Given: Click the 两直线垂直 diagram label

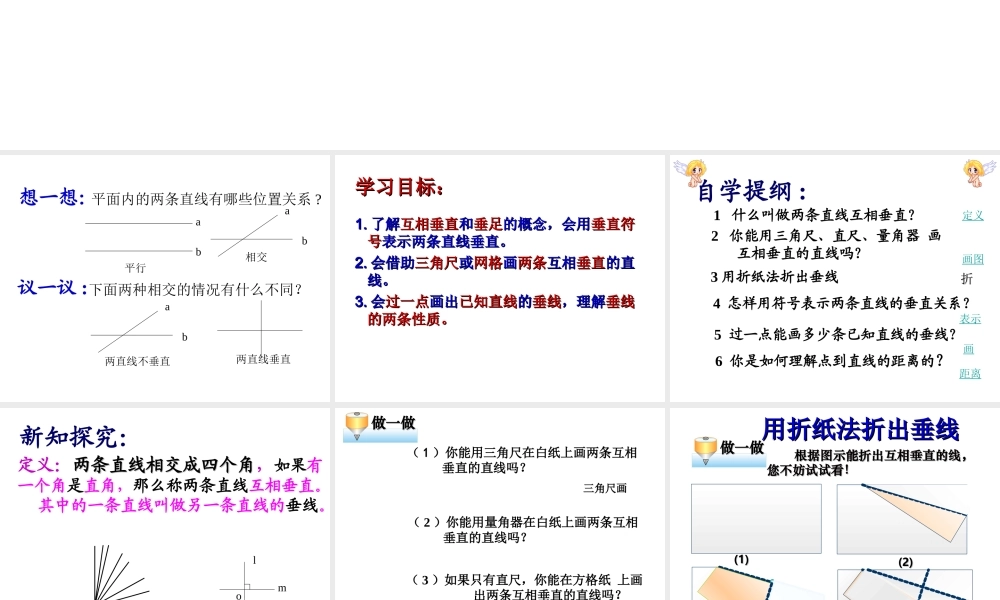Looking at the screenshot, I should tap(261, 360).
